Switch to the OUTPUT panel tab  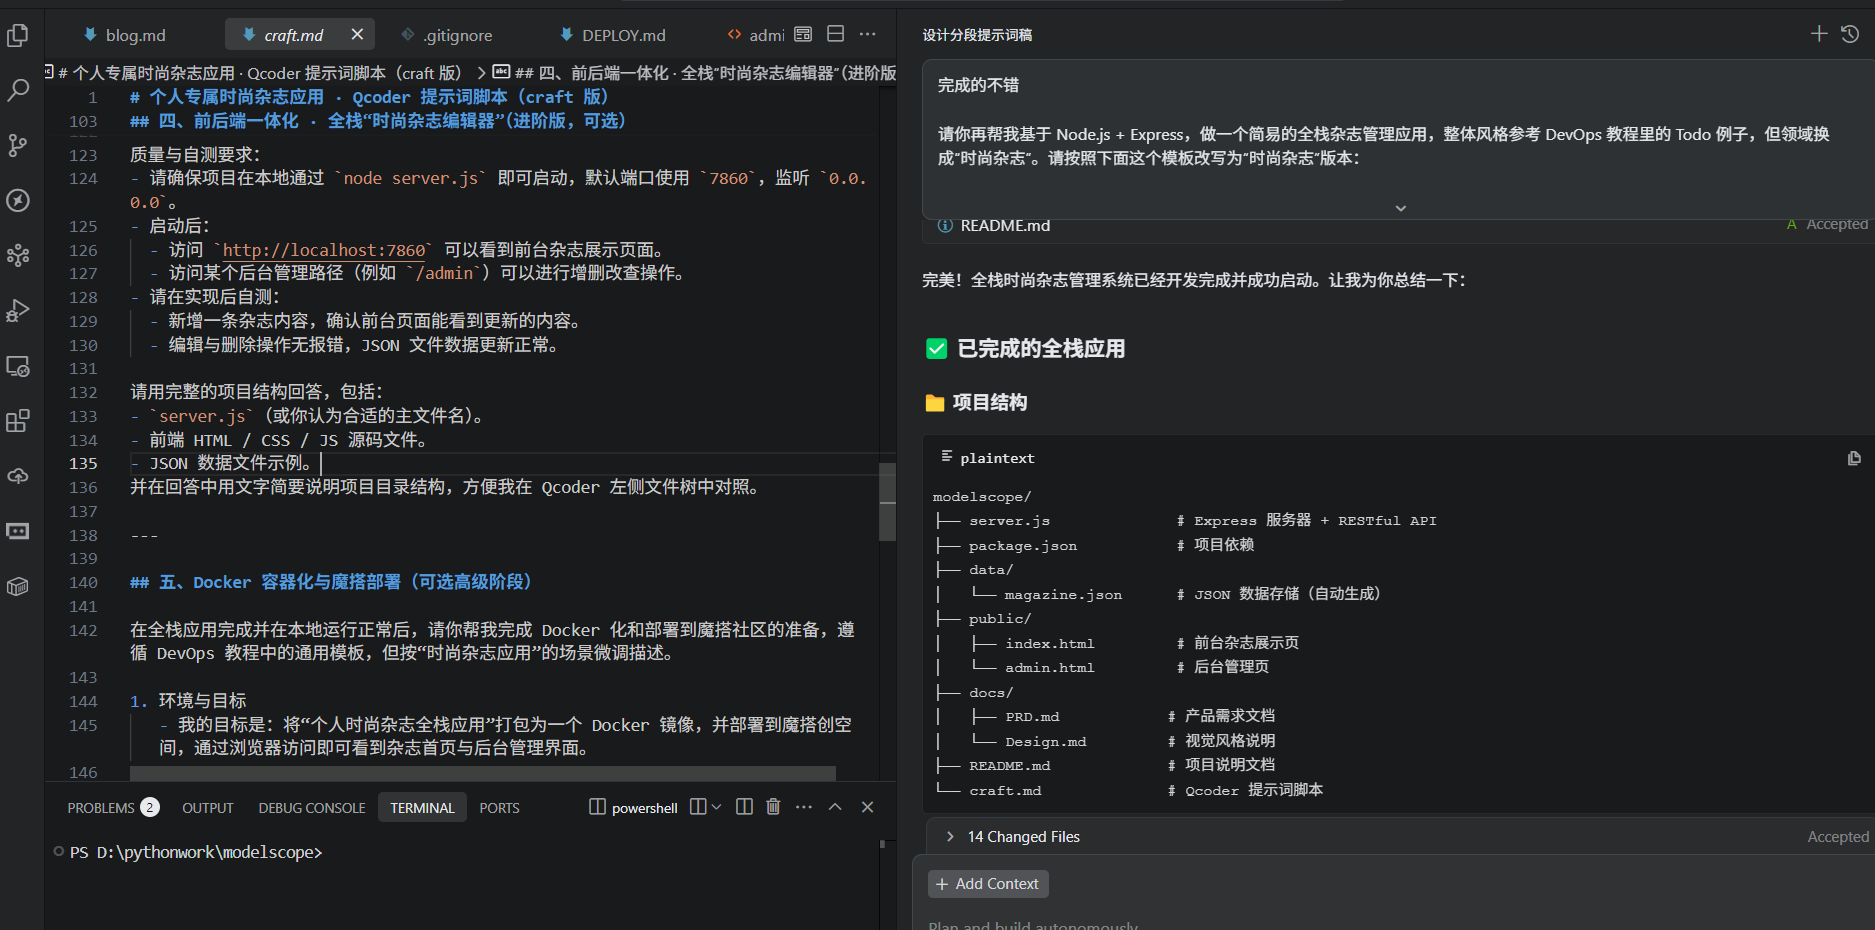[x=207, y=807]
